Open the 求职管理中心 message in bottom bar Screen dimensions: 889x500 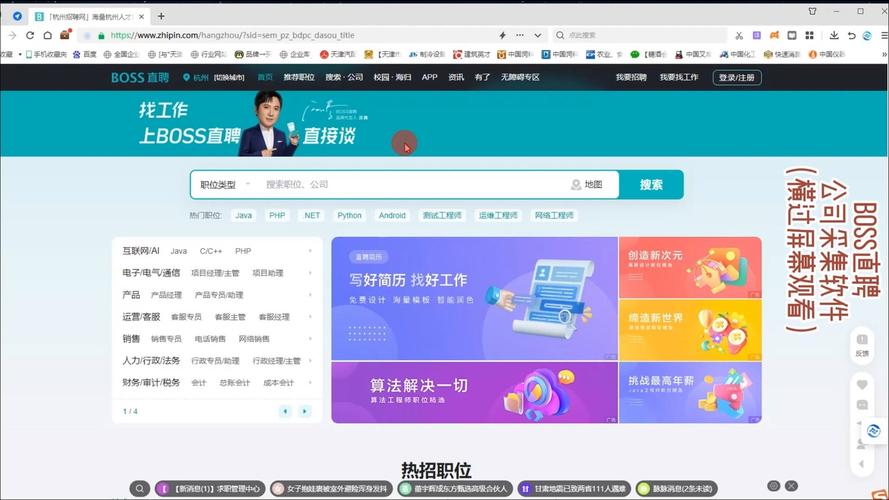(x=209, y=488)
